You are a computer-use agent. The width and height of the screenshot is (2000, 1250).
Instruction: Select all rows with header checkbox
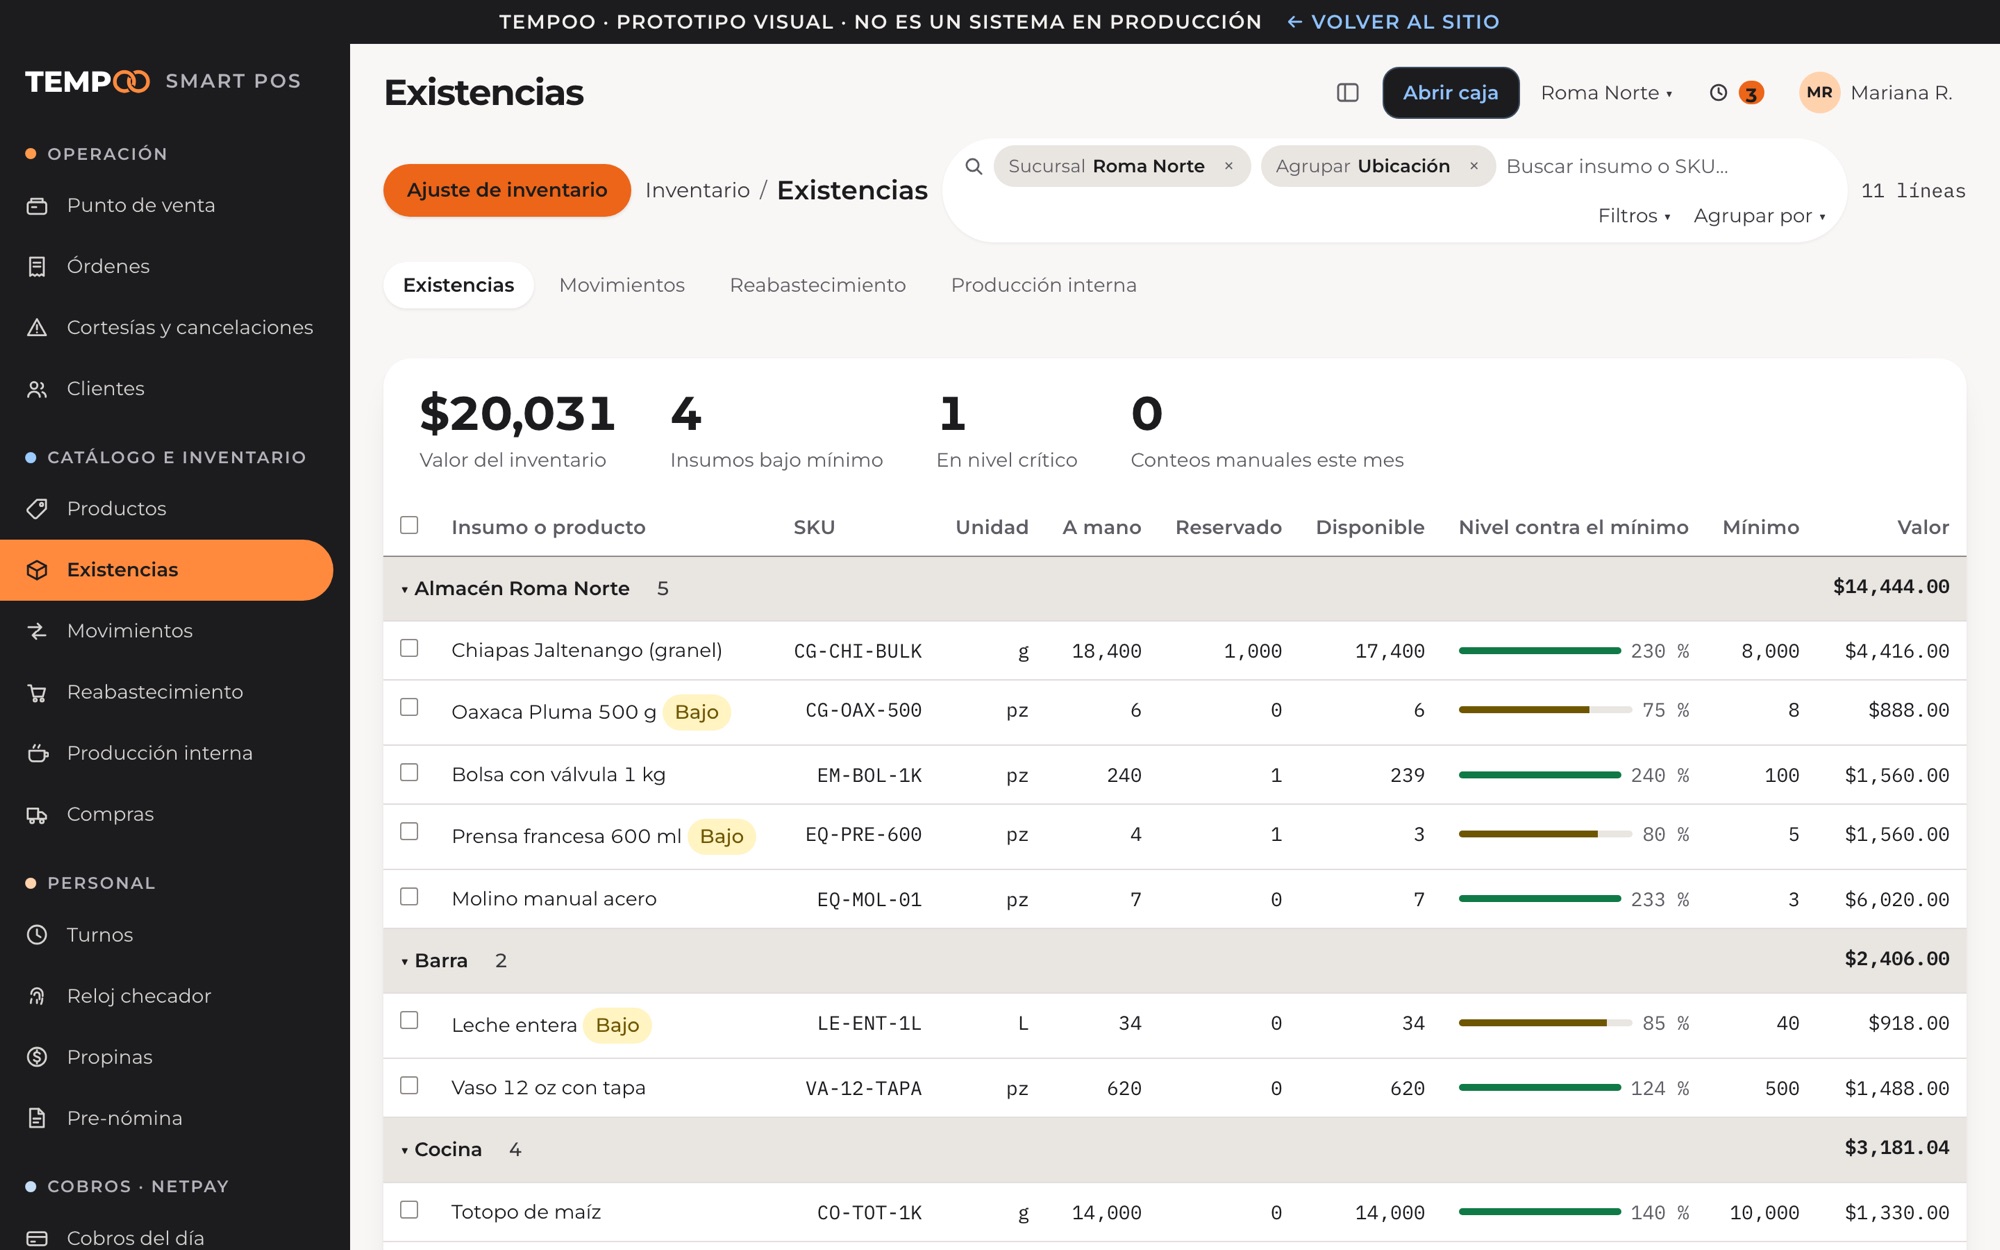click(409, 525)
